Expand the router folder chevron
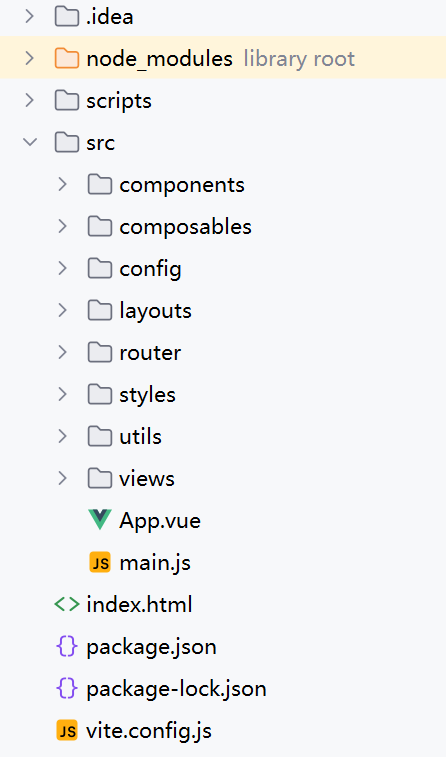 tap(62, 352)
